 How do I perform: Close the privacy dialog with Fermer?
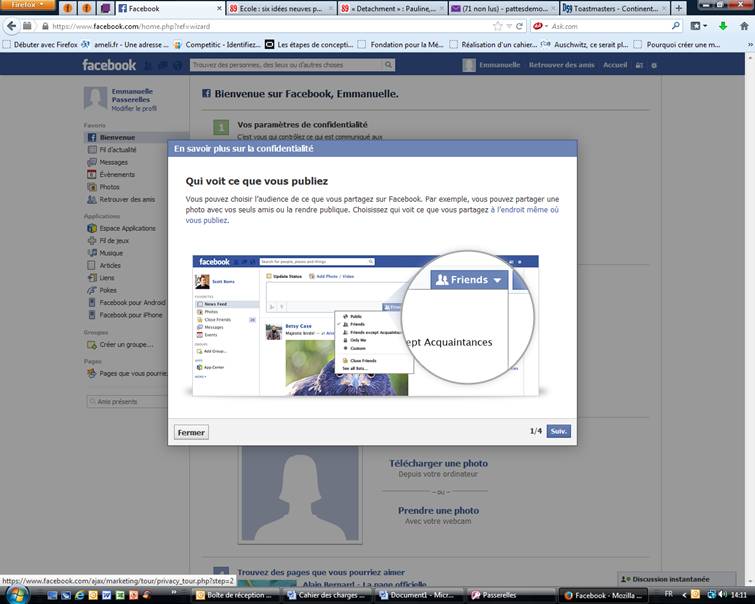pyautogui.click(x=191, y=433)
